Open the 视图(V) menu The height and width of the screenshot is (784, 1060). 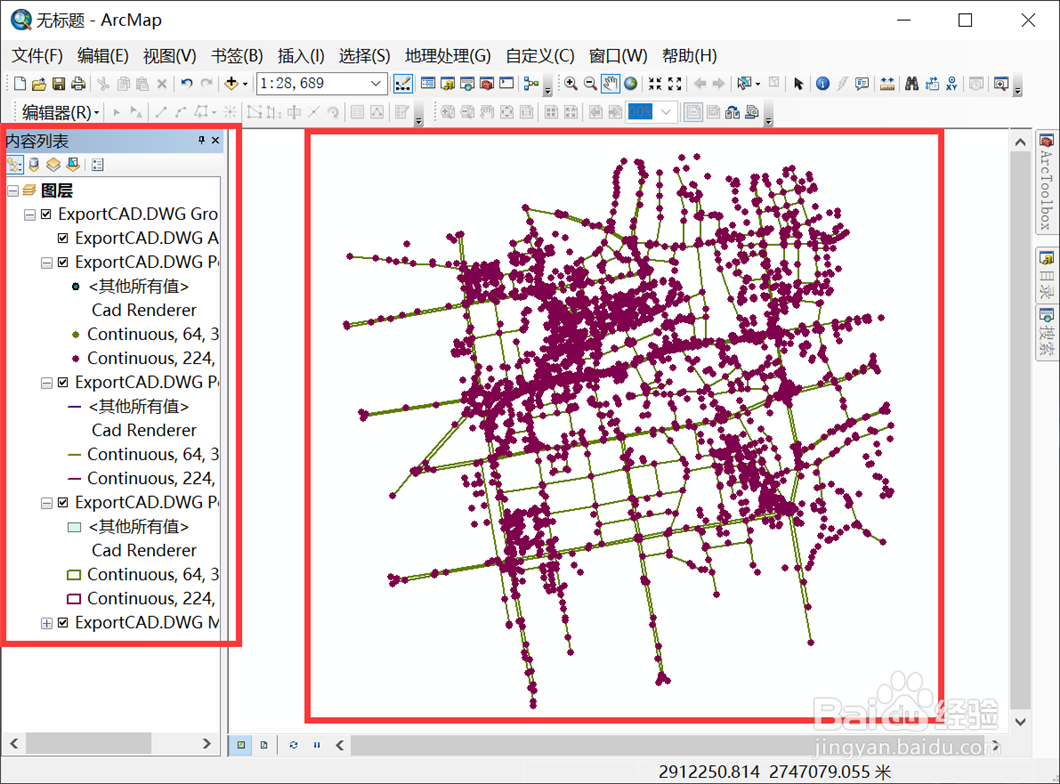[x=170, y=56]
